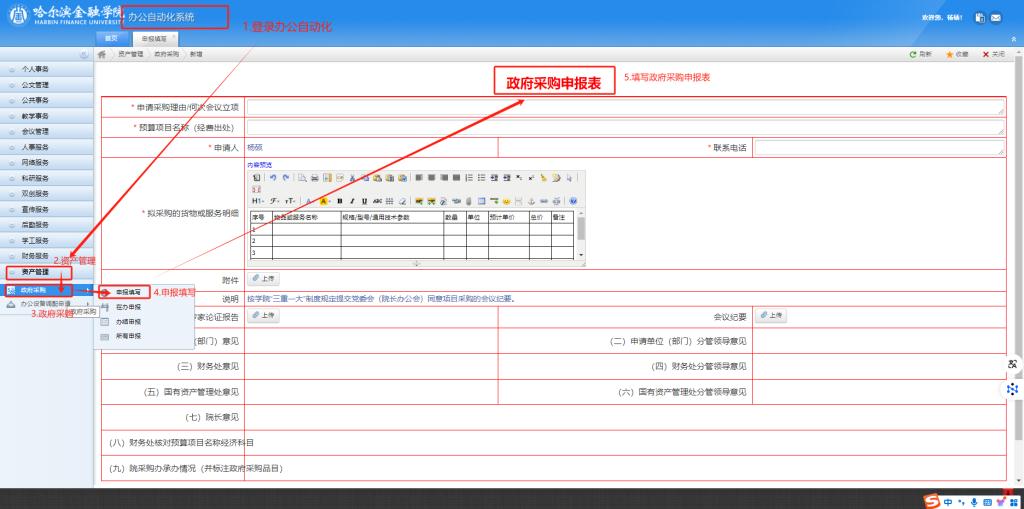Open the H1 heading dropdown
This screenshot has height=509, width=1024.
coord(258,201)
